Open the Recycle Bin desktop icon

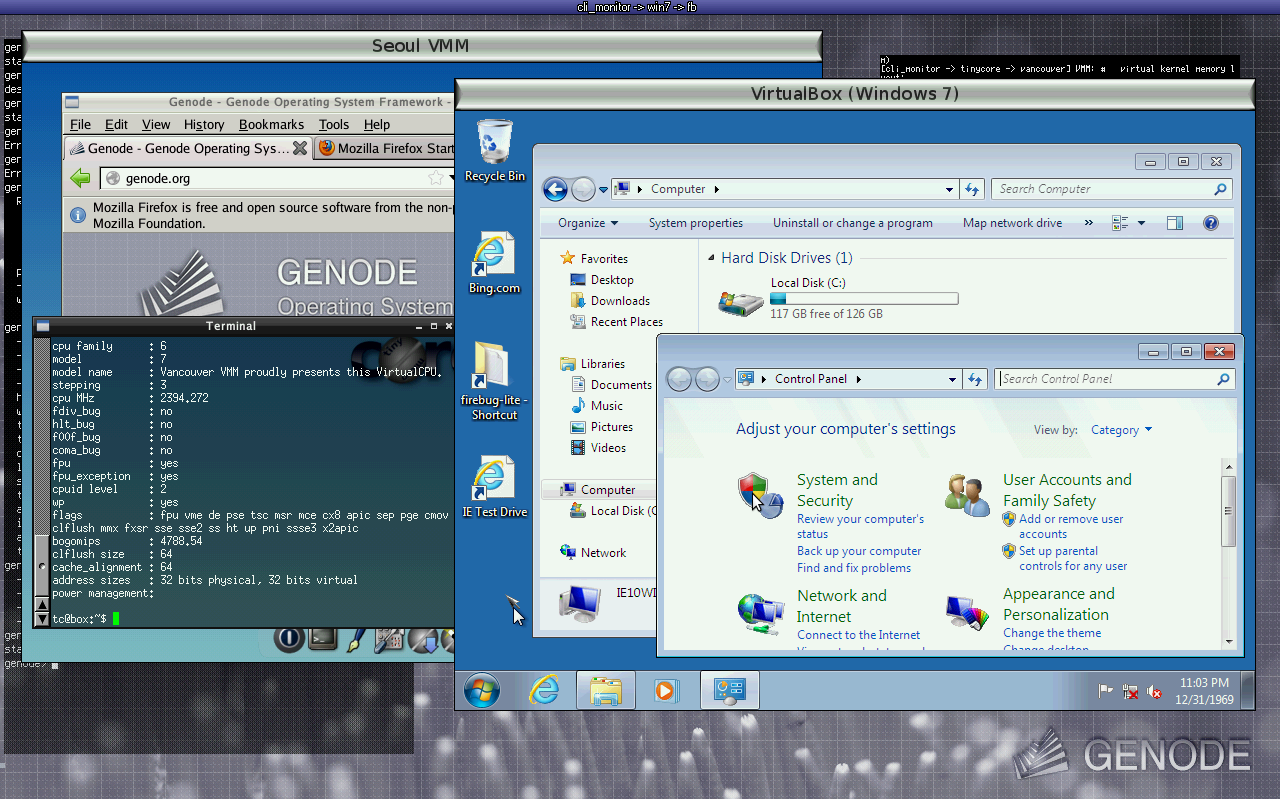(x=494, y=151)
